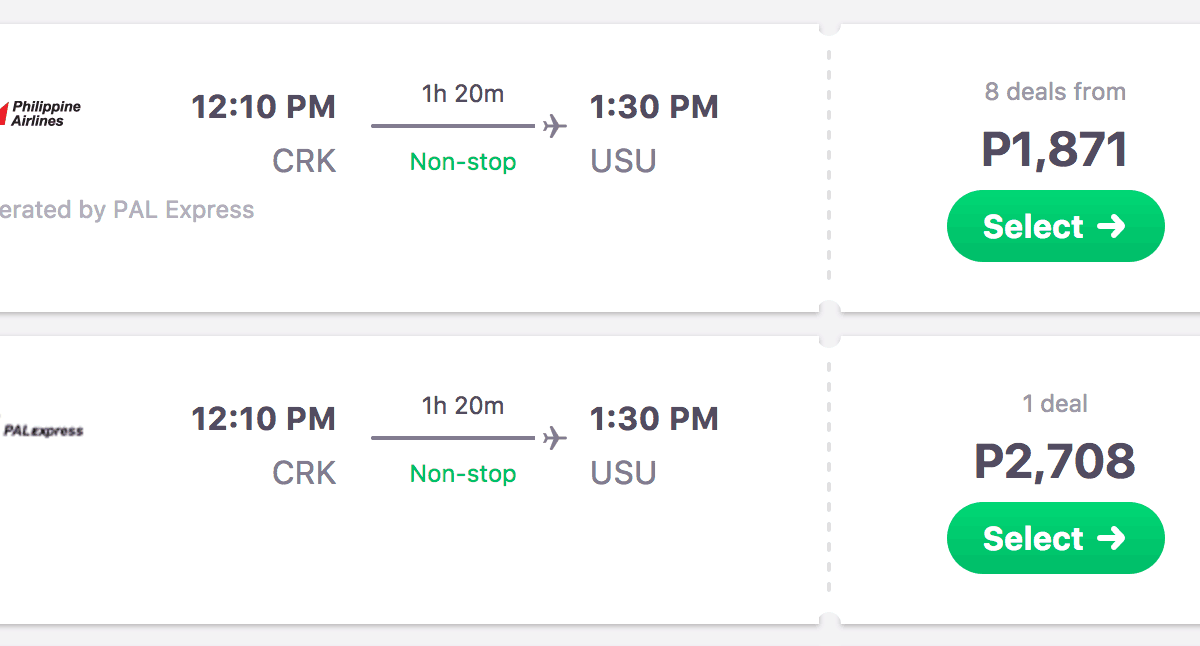This screenshot has height=646, width=1200.
Task: Click 1:30 PM arrival on the Philippine Airlines flight
Action: pos(654,107)
